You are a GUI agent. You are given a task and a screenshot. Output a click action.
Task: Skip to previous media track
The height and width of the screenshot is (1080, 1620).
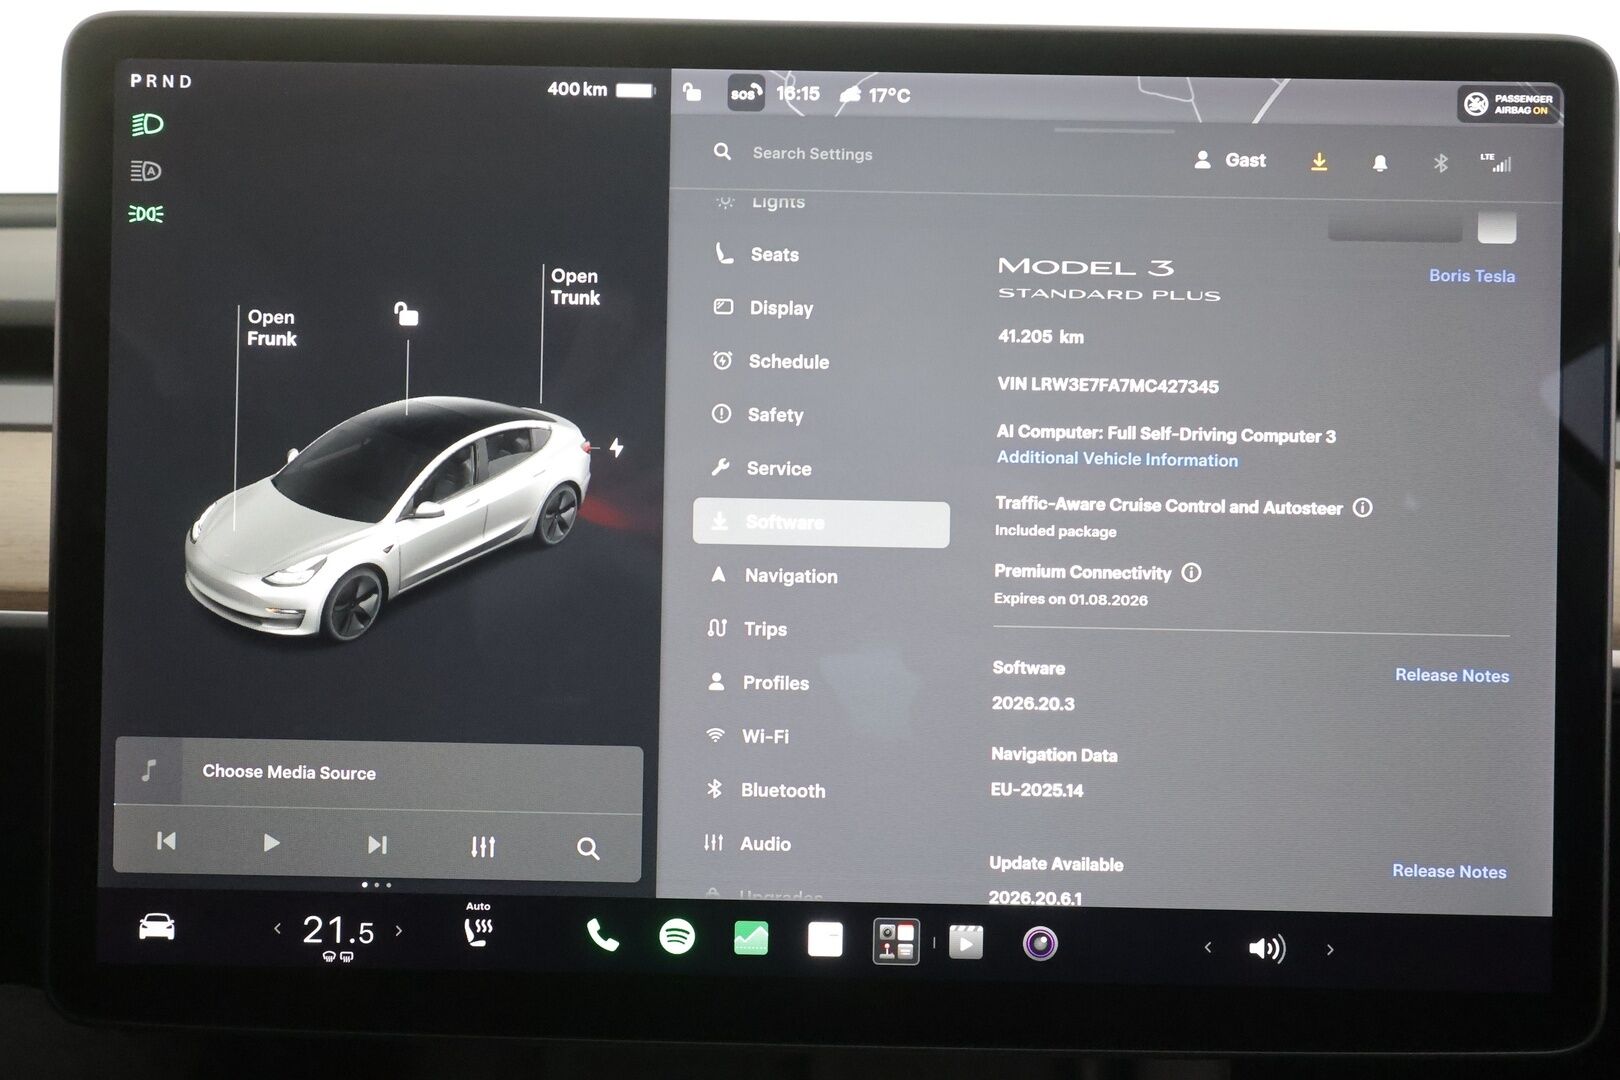click(x=166, y=841)
